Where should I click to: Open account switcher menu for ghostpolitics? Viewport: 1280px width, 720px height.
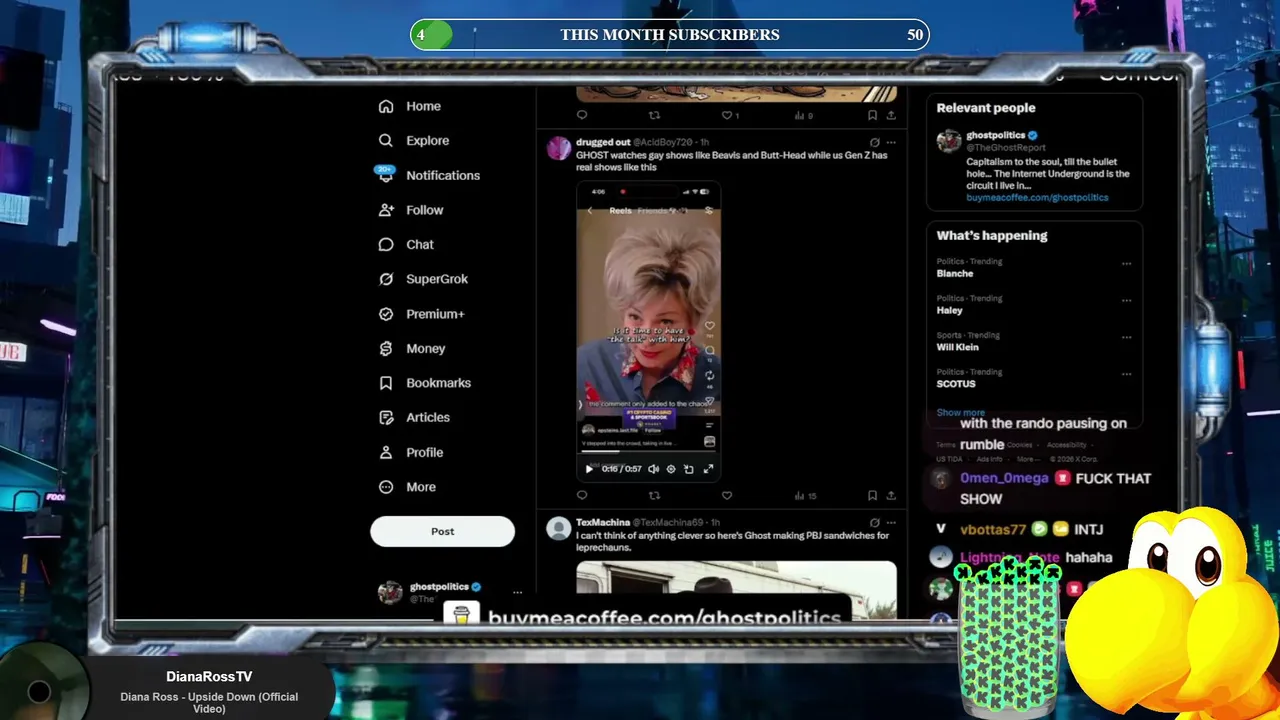[517, 593]
